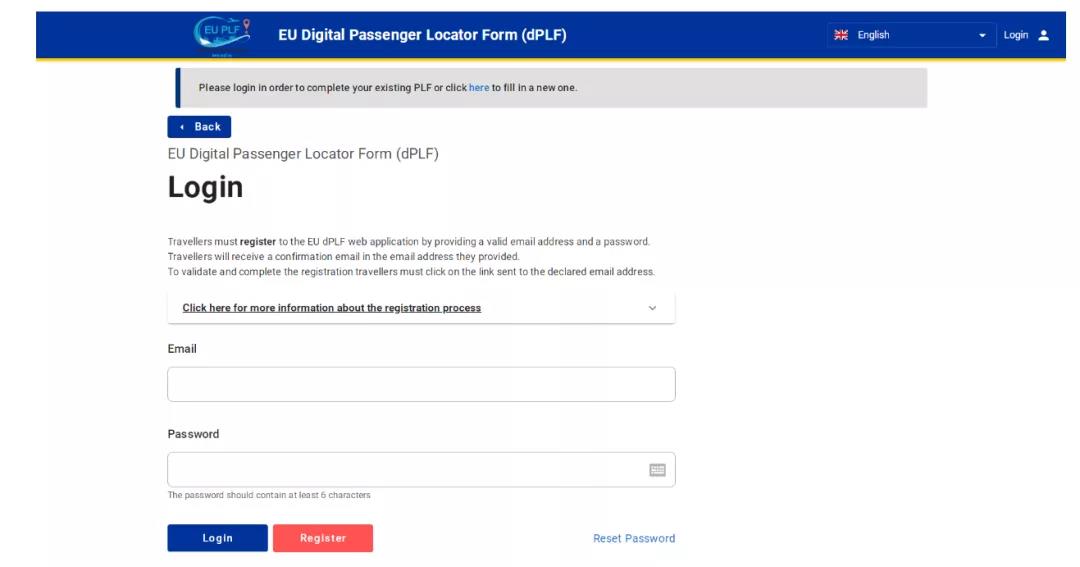Click the header title EU Digital Passenger Locator Form
Viewport: 1080px width, 567px height.
pos(422,35)
